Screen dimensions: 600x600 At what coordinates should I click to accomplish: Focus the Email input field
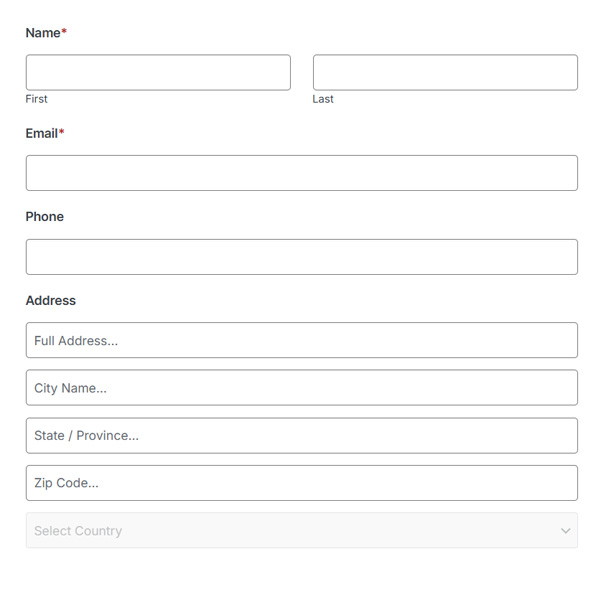click(301, 173)
